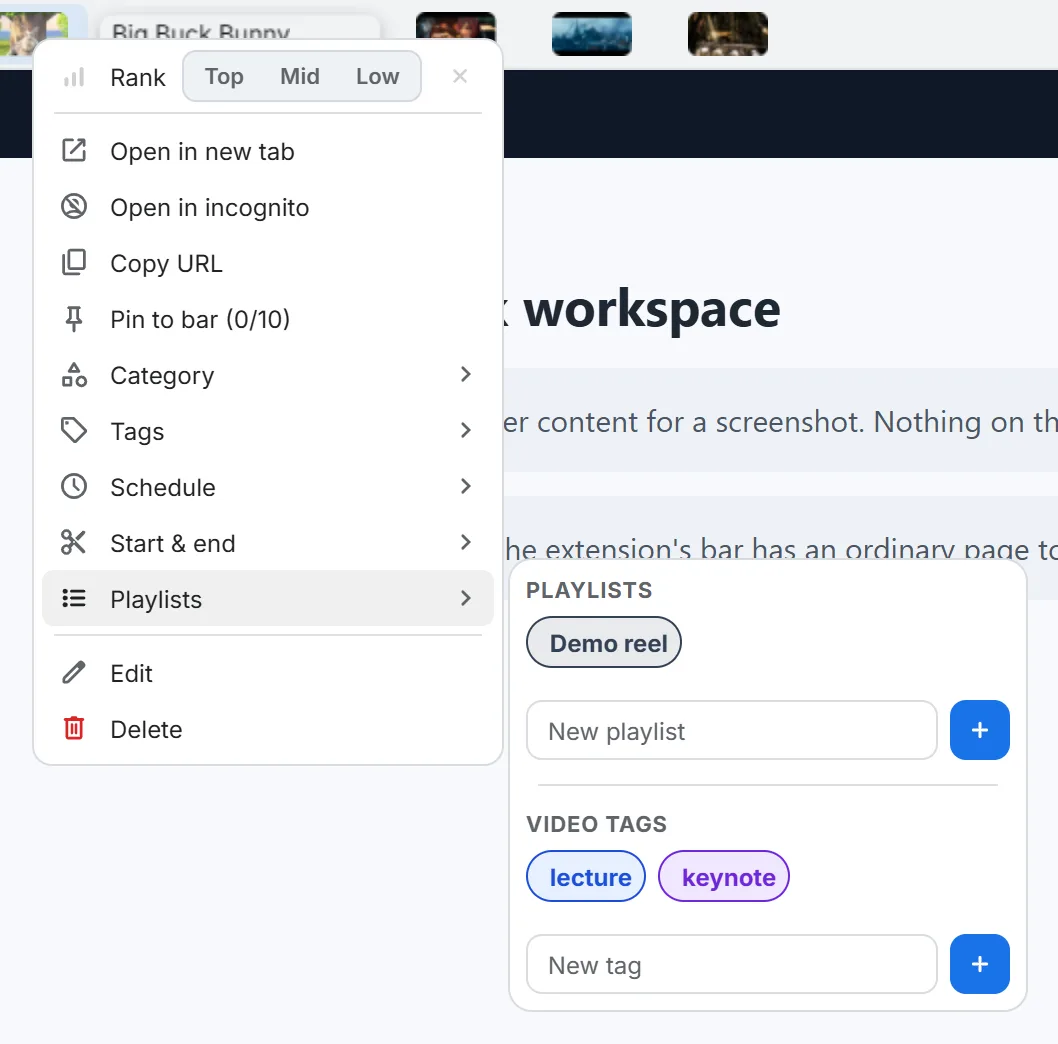The height and width of the screenshot is (1044, 1058).
Task: Expand the Category submenu chevron
Action: coord(466,375)
